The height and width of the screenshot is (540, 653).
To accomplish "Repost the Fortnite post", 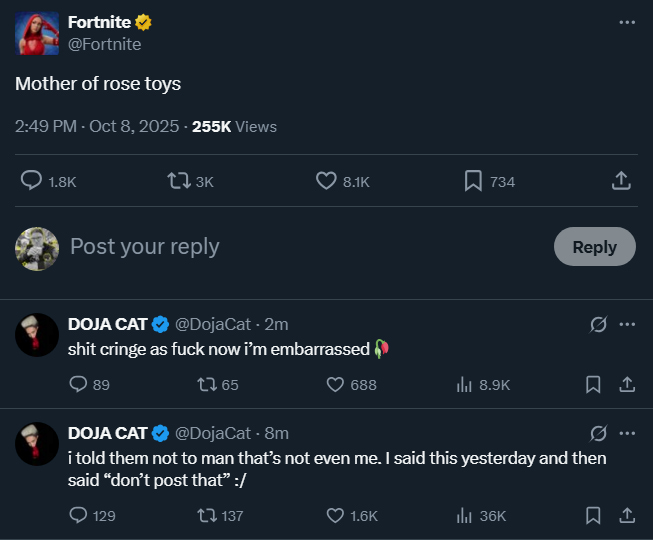I will (180, 181).
